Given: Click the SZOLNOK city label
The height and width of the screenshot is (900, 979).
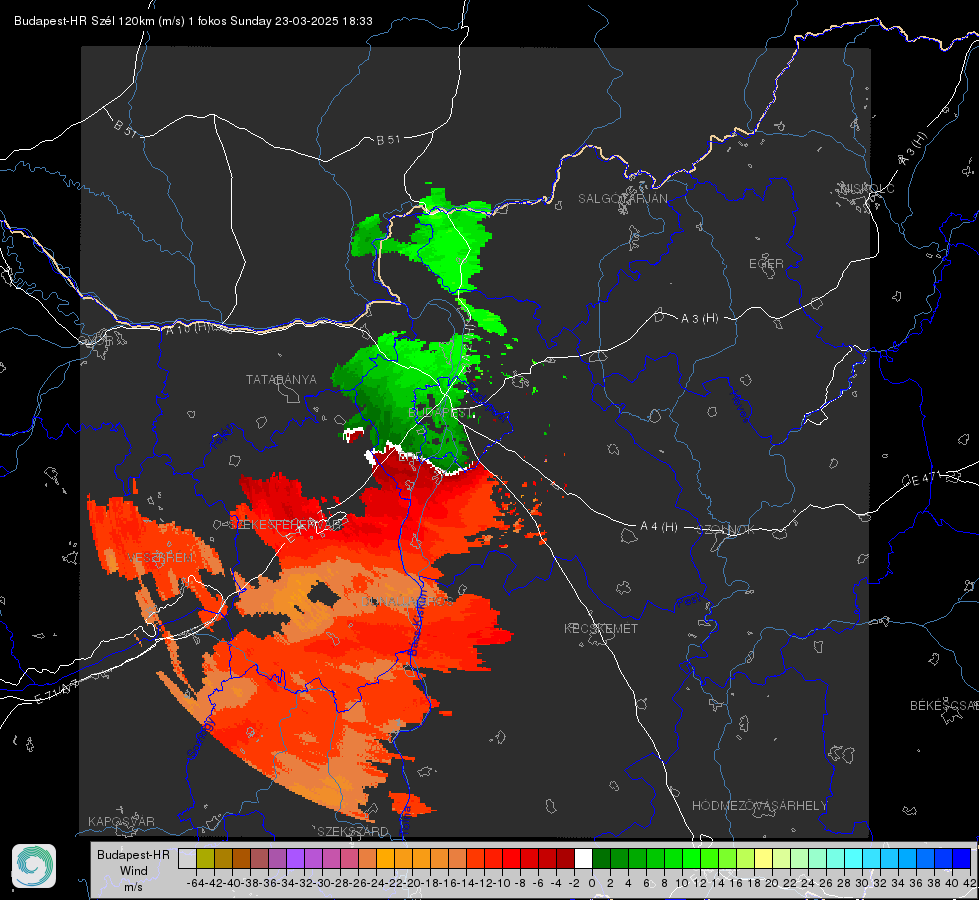Looking at the screenshot, I should (x=727, y=529).
